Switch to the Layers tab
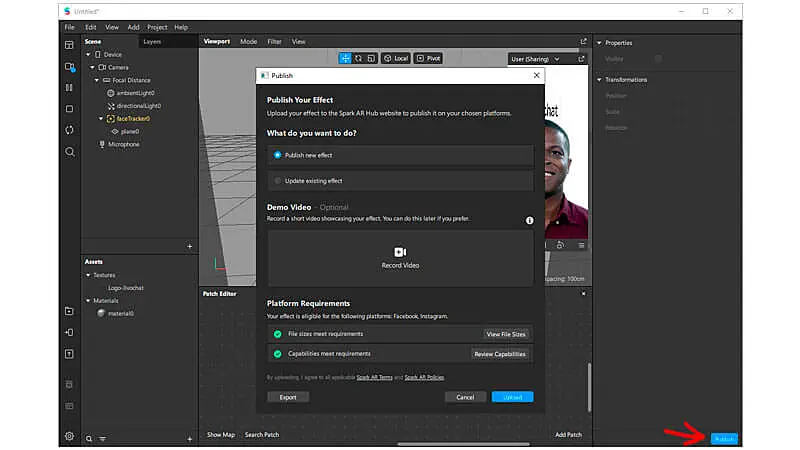The image size is (800, 450). click(x=152, y=42)
